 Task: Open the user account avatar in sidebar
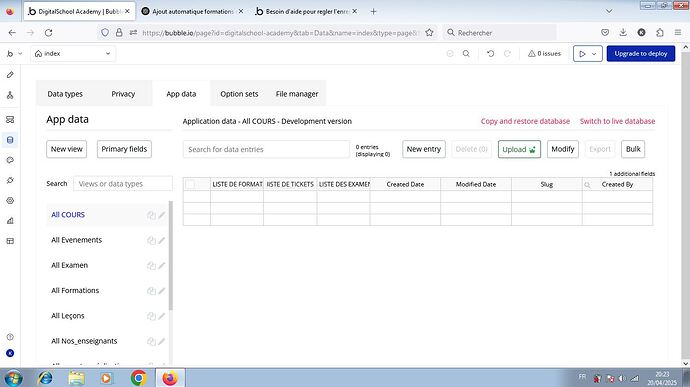click(10, 353)
